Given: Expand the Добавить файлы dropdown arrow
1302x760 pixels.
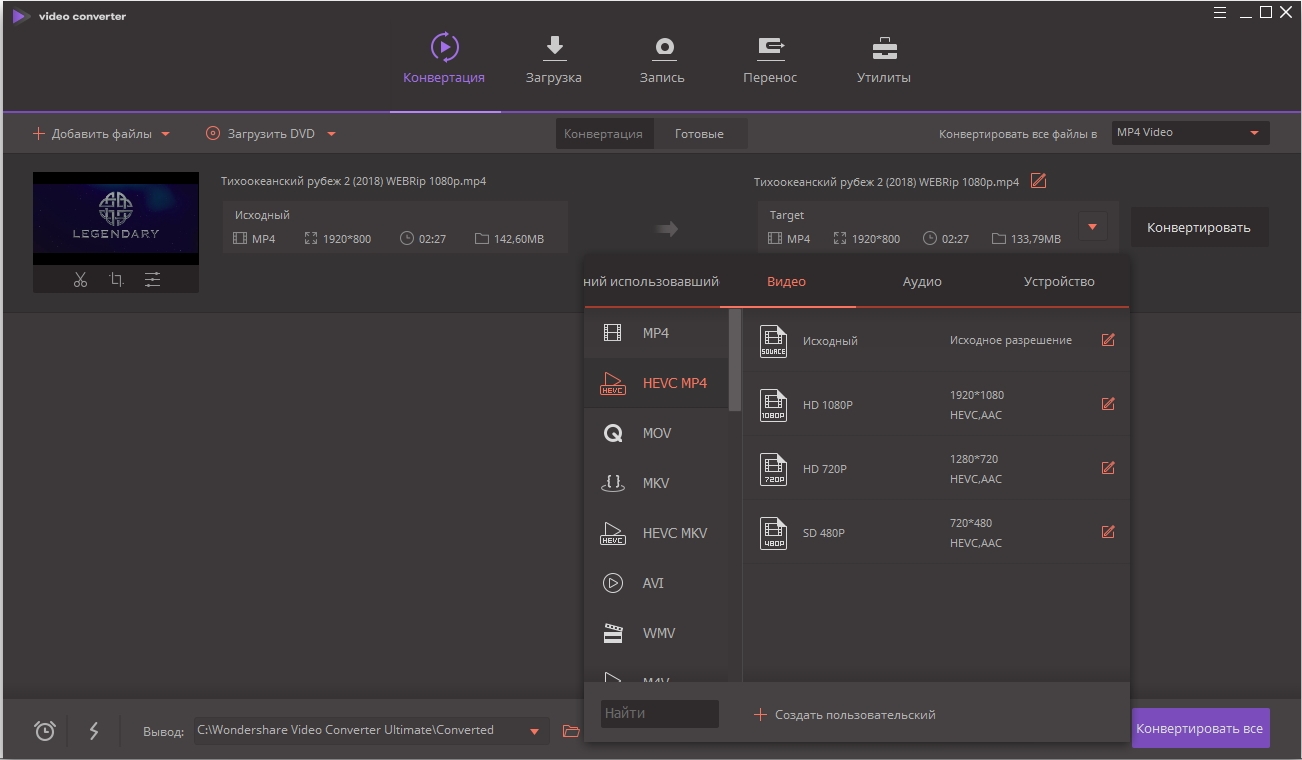Looking at the screenshot, I should tap(166, 134).
